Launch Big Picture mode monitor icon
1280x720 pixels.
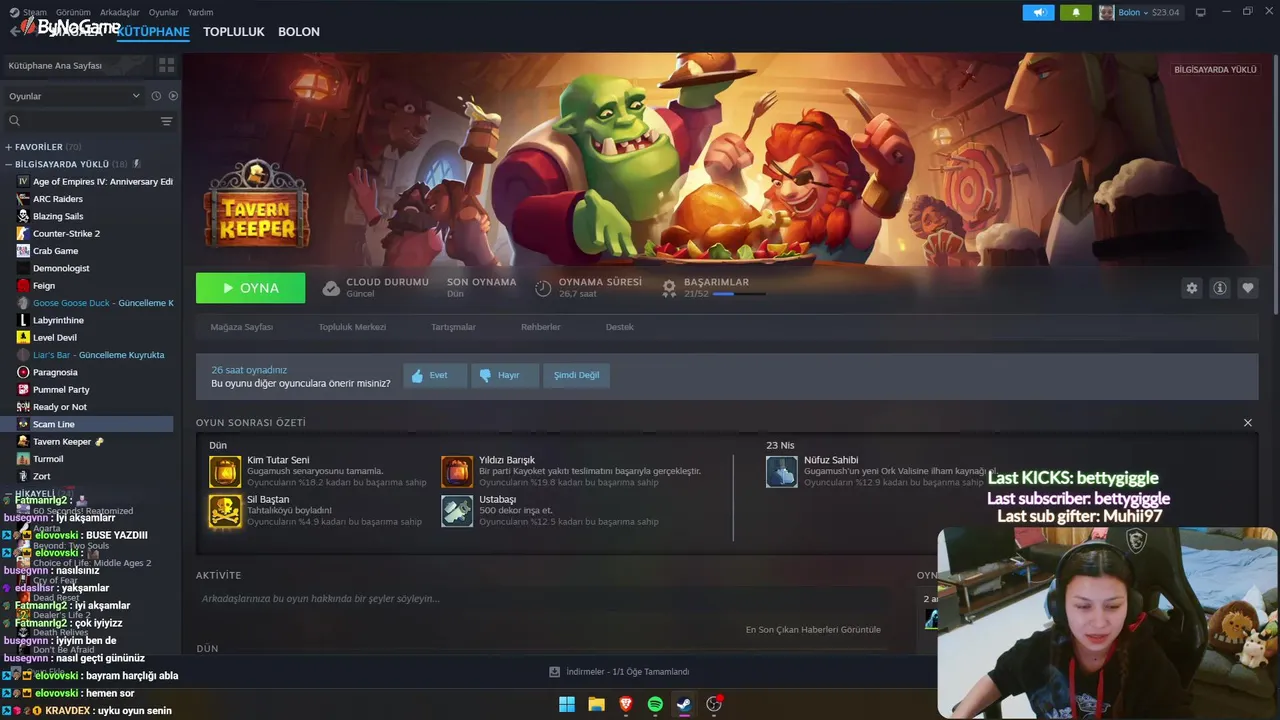[1200, 12]
